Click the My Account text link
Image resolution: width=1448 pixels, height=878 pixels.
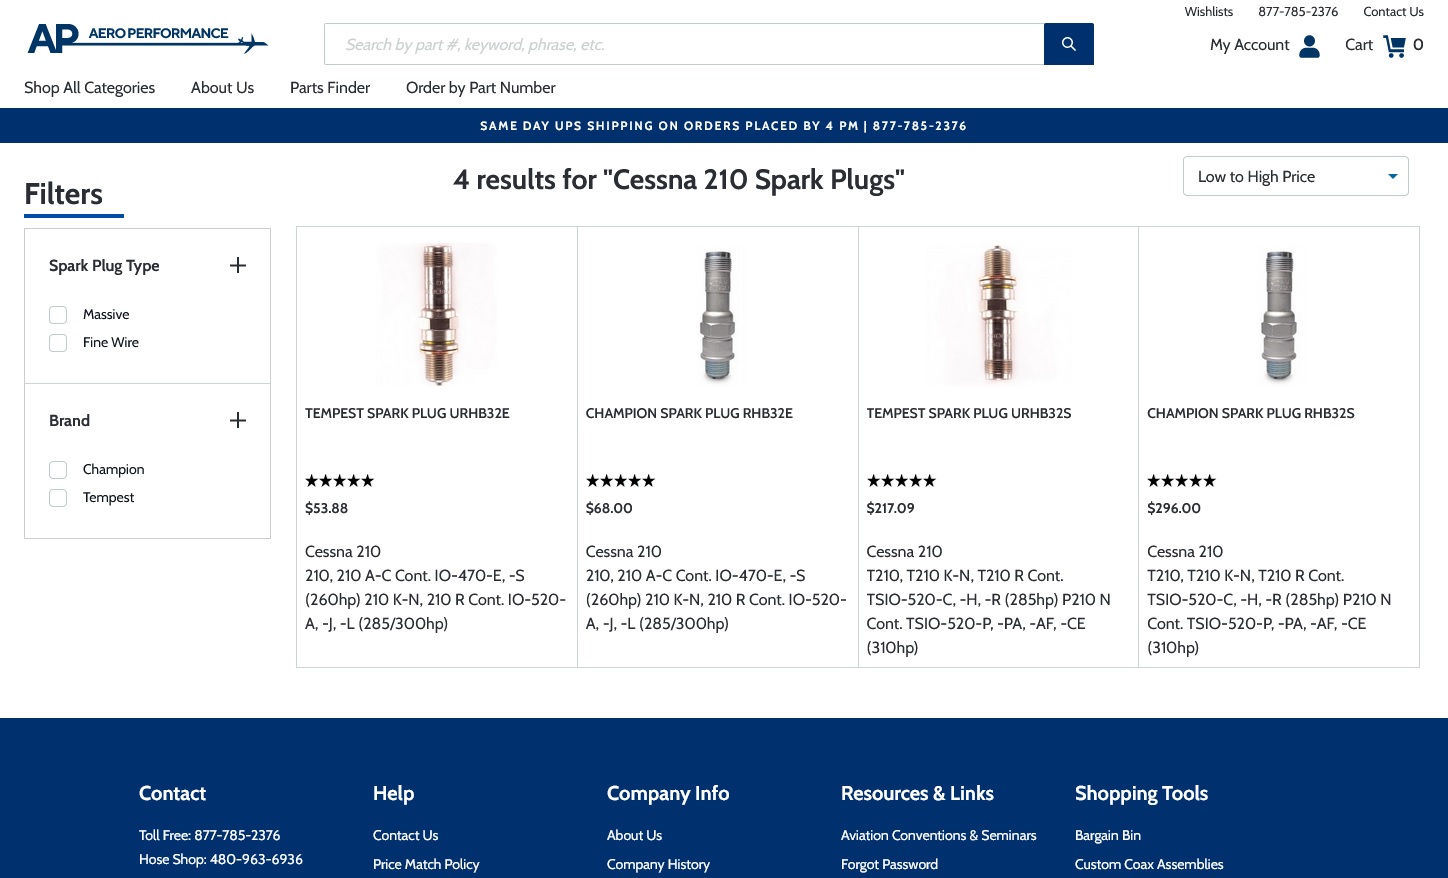coord(1249,45)
